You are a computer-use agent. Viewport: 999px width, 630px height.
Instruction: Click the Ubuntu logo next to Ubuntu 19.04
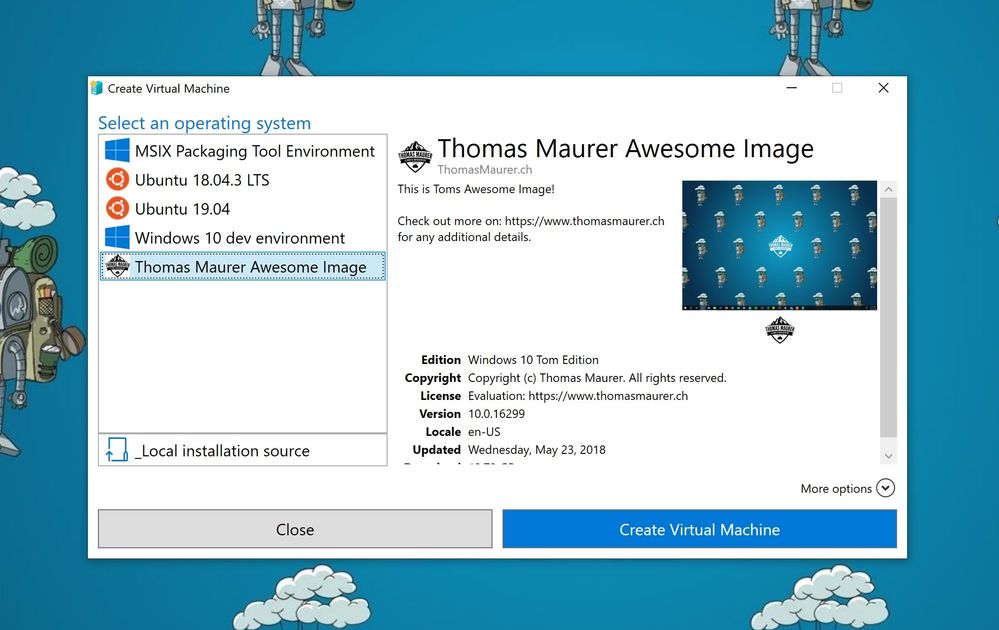(x=117, y=208)
